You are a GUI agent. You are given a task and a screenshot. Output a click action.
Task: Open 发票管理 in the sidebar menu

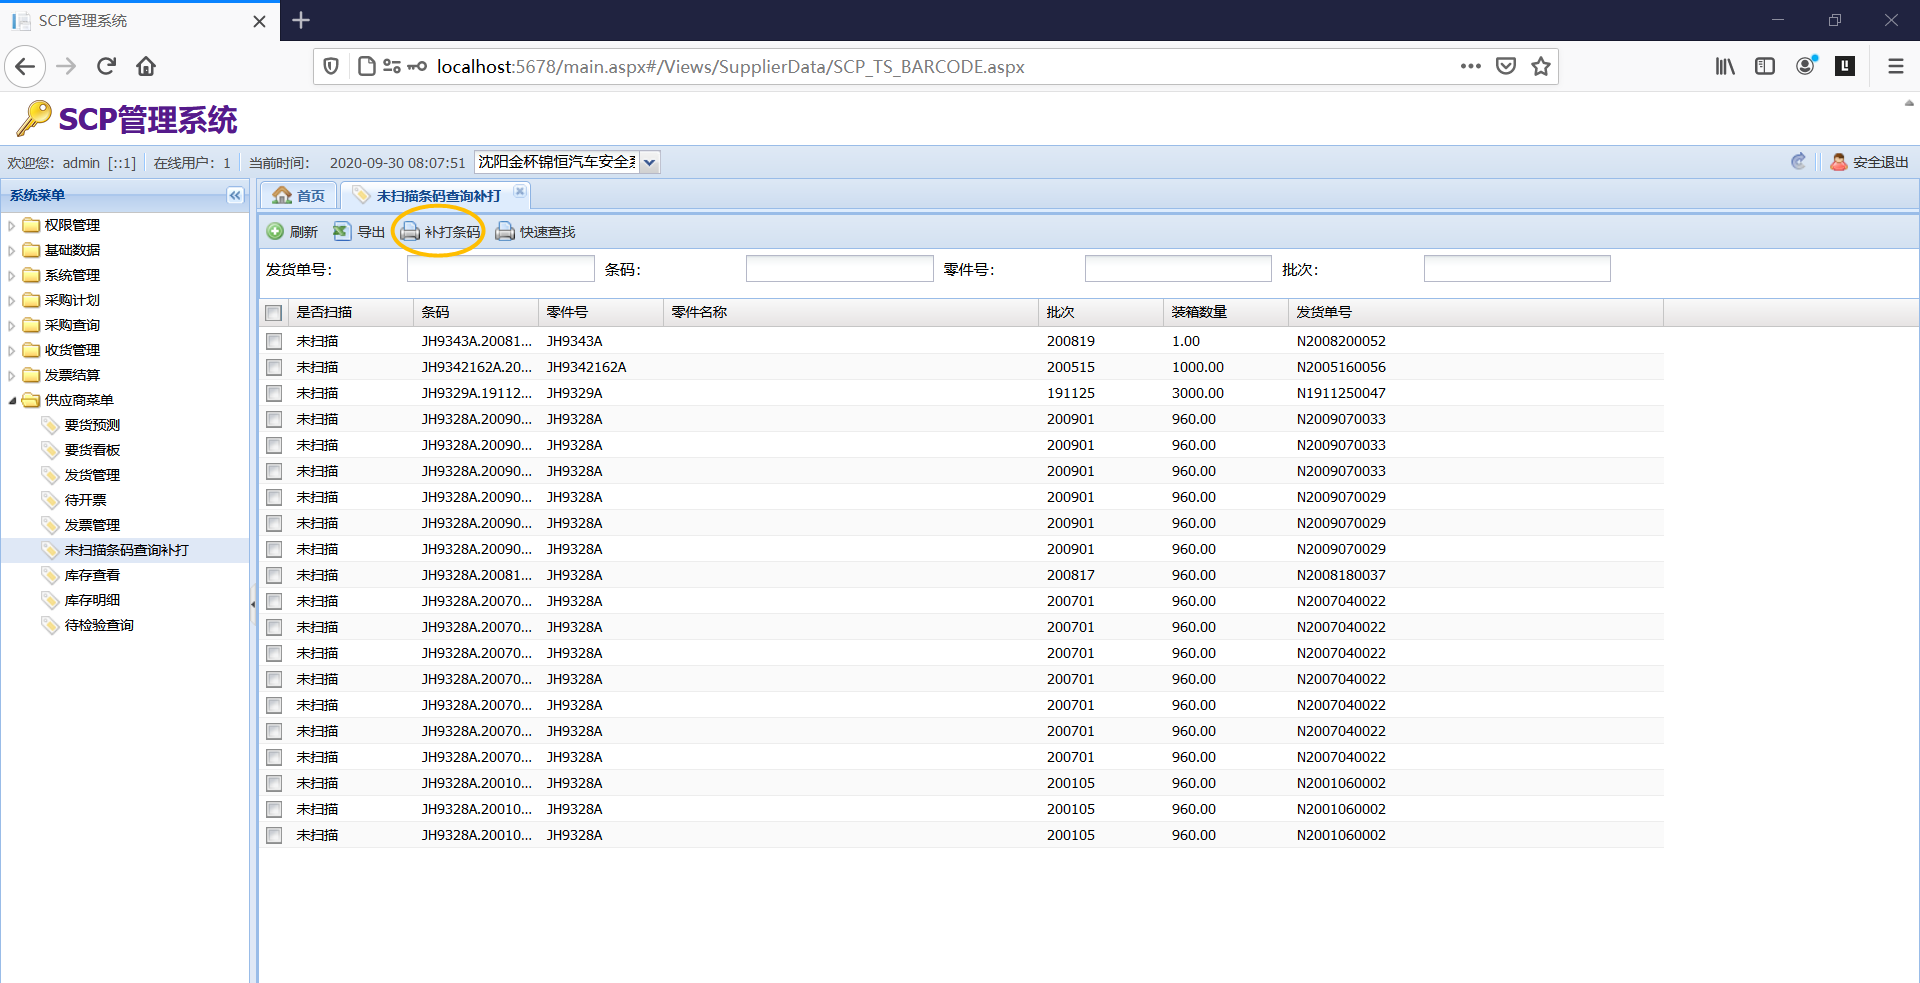tap(92, 525)
